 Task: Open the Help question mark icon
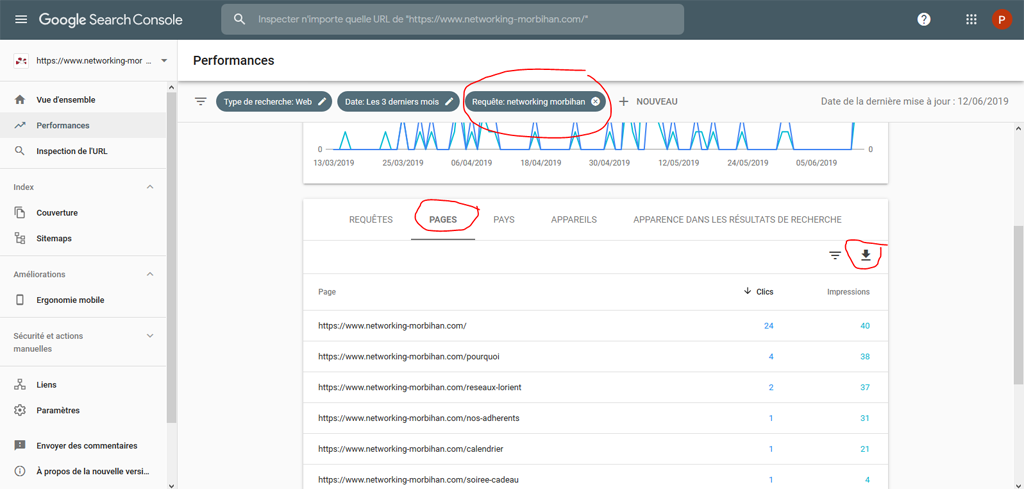[923, 20]
